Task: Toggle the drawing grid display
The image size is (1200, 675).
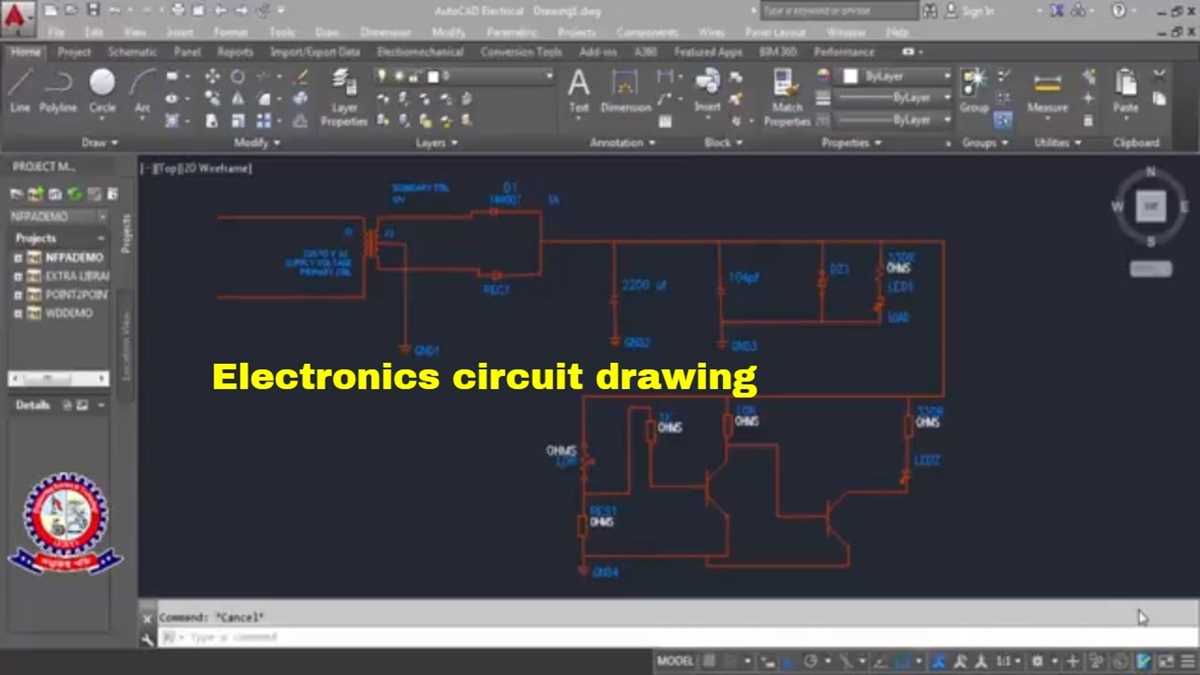Action: coord(709,661)
